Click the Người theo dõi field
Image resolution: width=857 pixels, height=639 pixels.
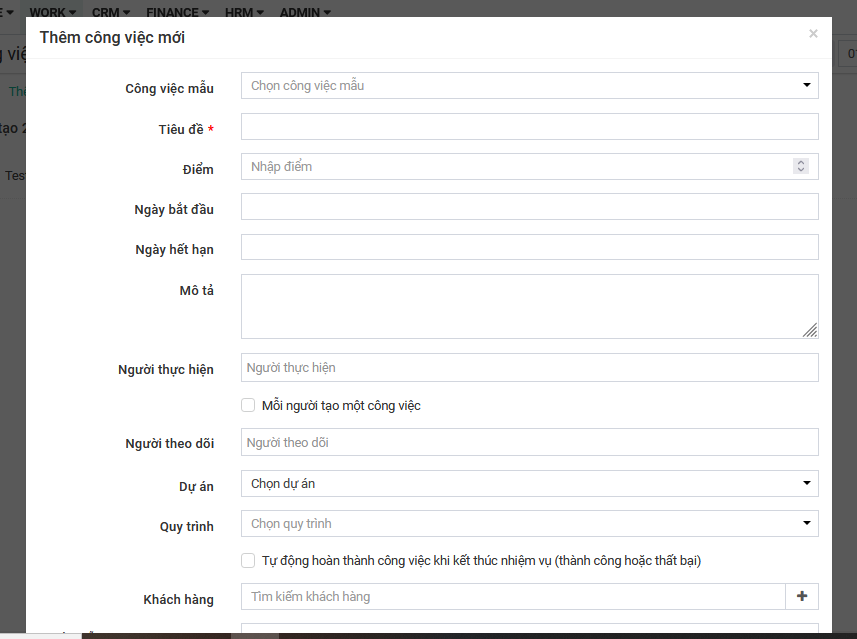coord(529,442)
